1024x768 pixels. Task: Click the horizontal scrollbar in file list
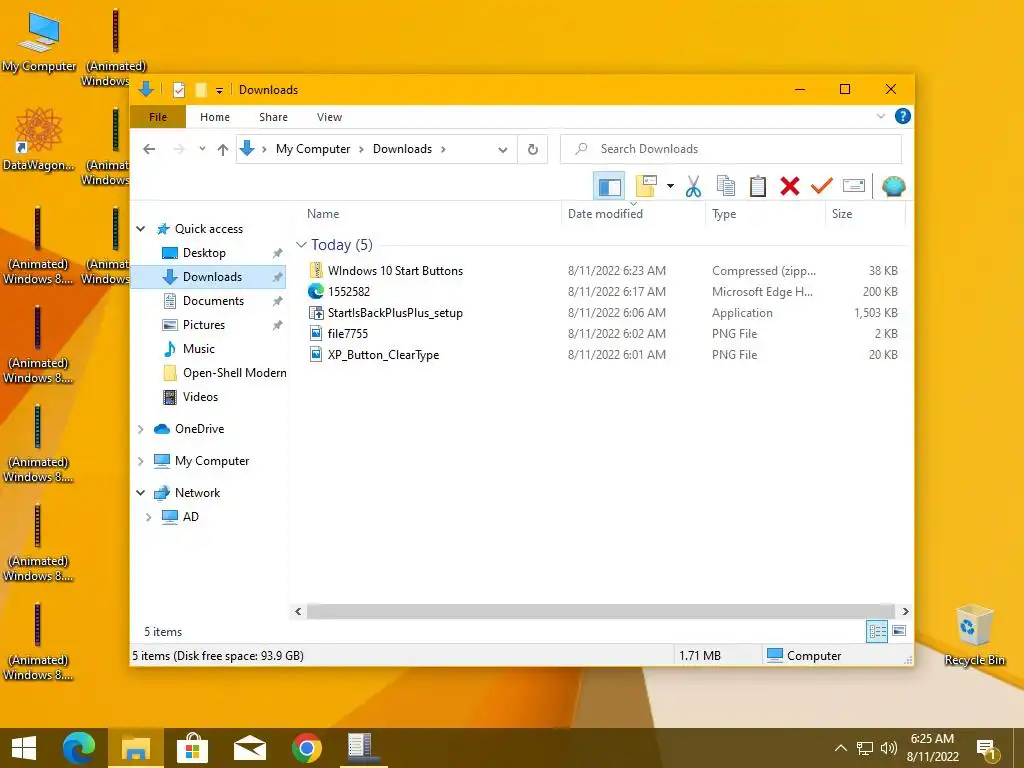point(600,611)
